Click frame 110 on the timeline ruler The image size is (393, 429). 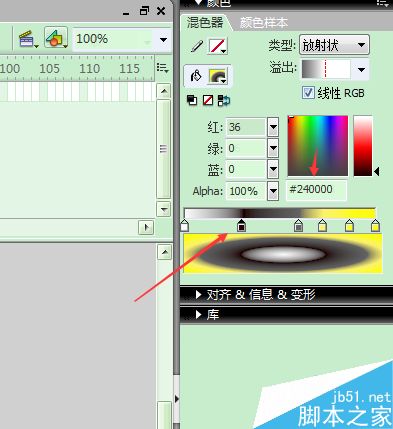click(x=89, y=68)
